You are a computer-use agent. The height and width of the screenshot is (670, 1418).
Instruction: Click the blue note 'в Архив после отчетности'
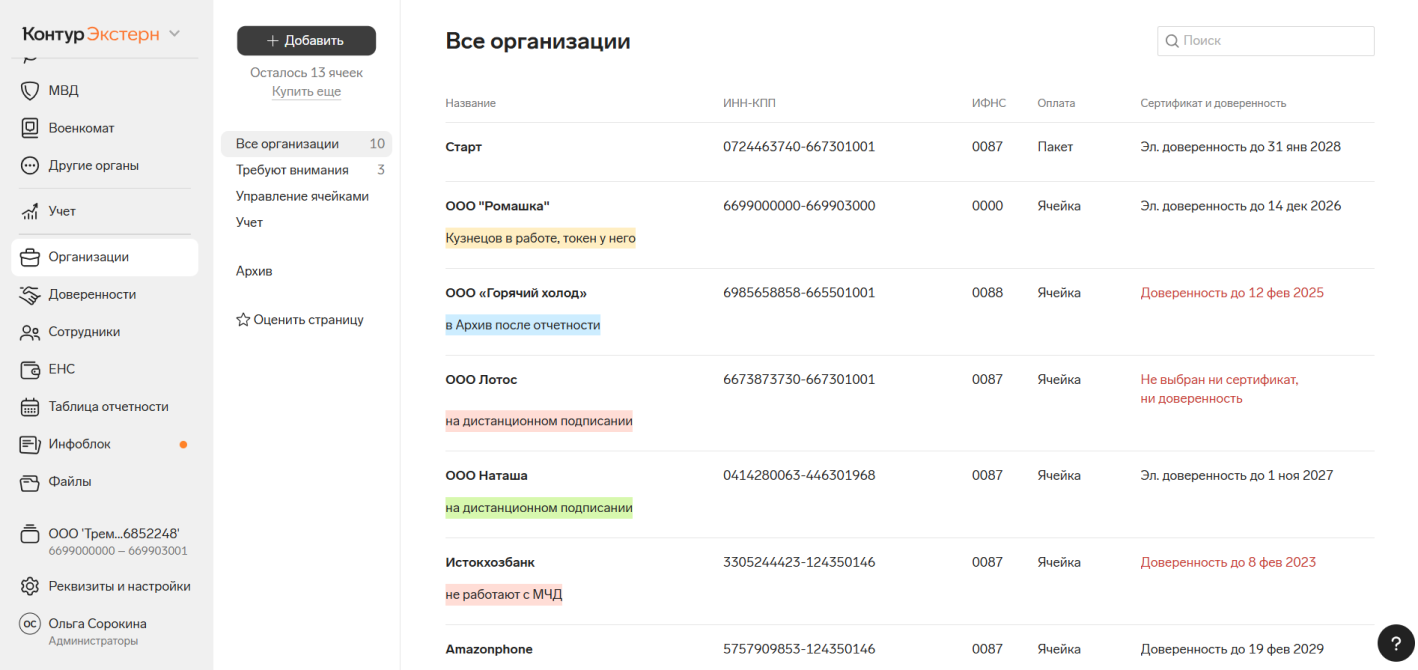pos(523,325)
